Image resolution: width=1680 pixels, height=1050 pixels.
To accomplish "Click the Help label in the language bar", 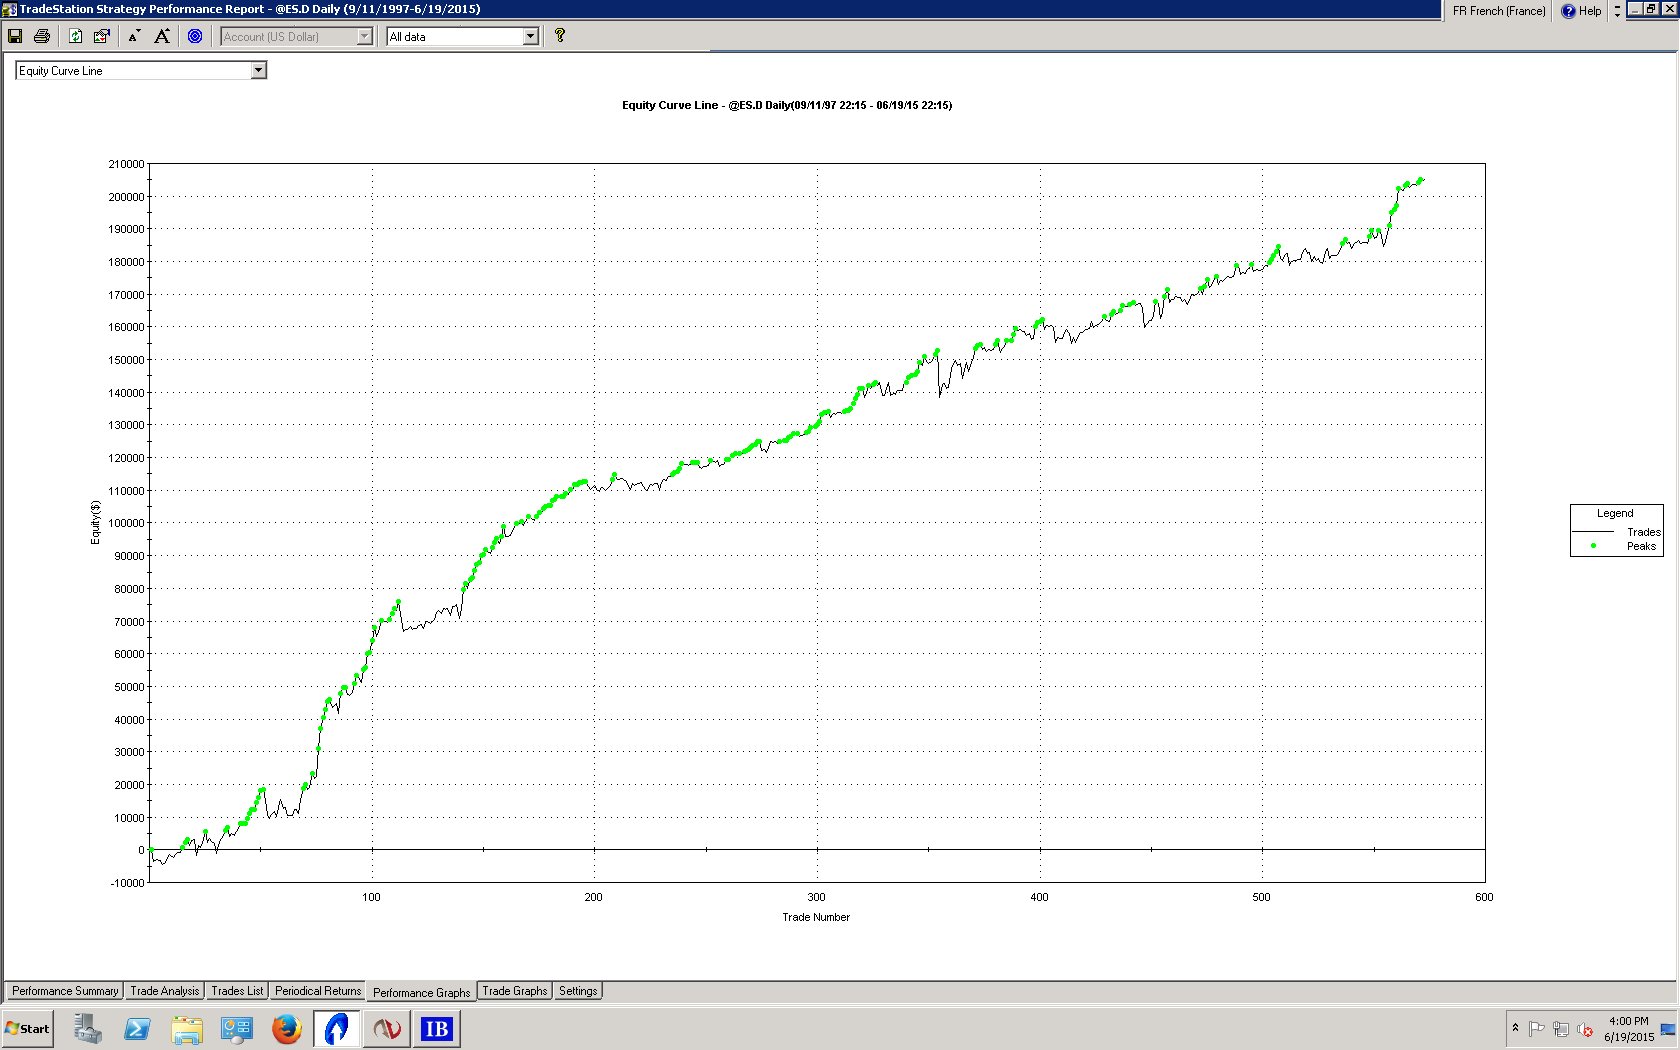I will click(x=1590, y=11).
